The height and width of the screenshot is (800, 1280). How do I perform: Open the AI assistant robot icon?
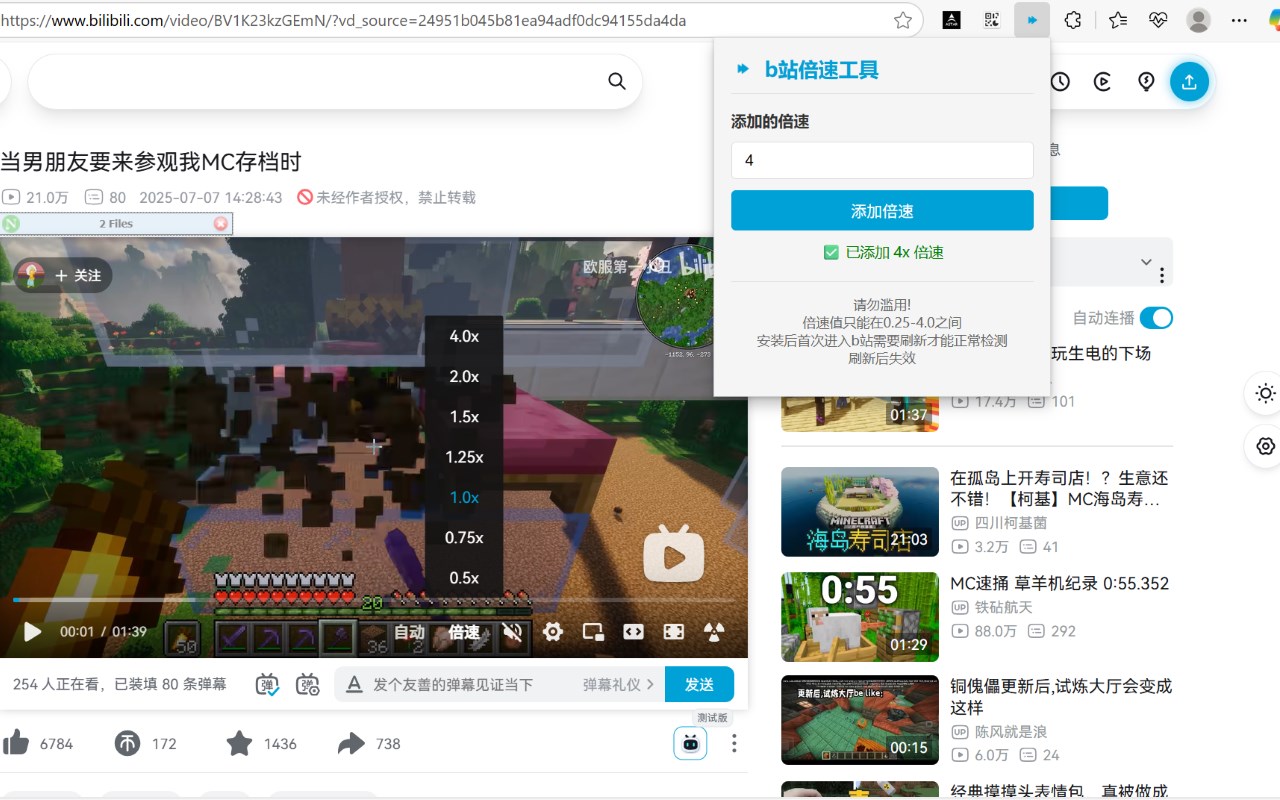pyautogui.click(x=690, y=743)
